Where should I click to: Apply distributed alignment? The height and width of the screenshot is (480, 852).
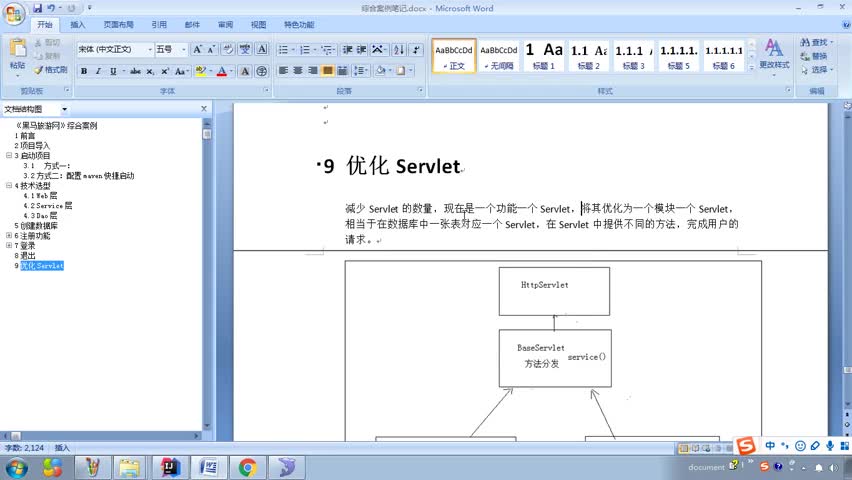click(342, 71)
